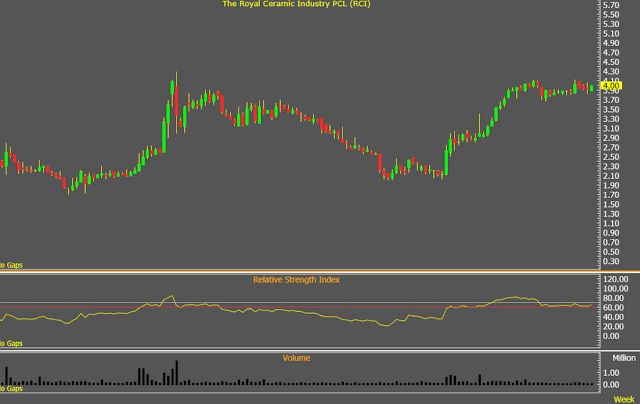Image resolution: width=640 pixels, height=404 pixels.
Task: Click the Million unit label on volume axis
Action: 624,358
